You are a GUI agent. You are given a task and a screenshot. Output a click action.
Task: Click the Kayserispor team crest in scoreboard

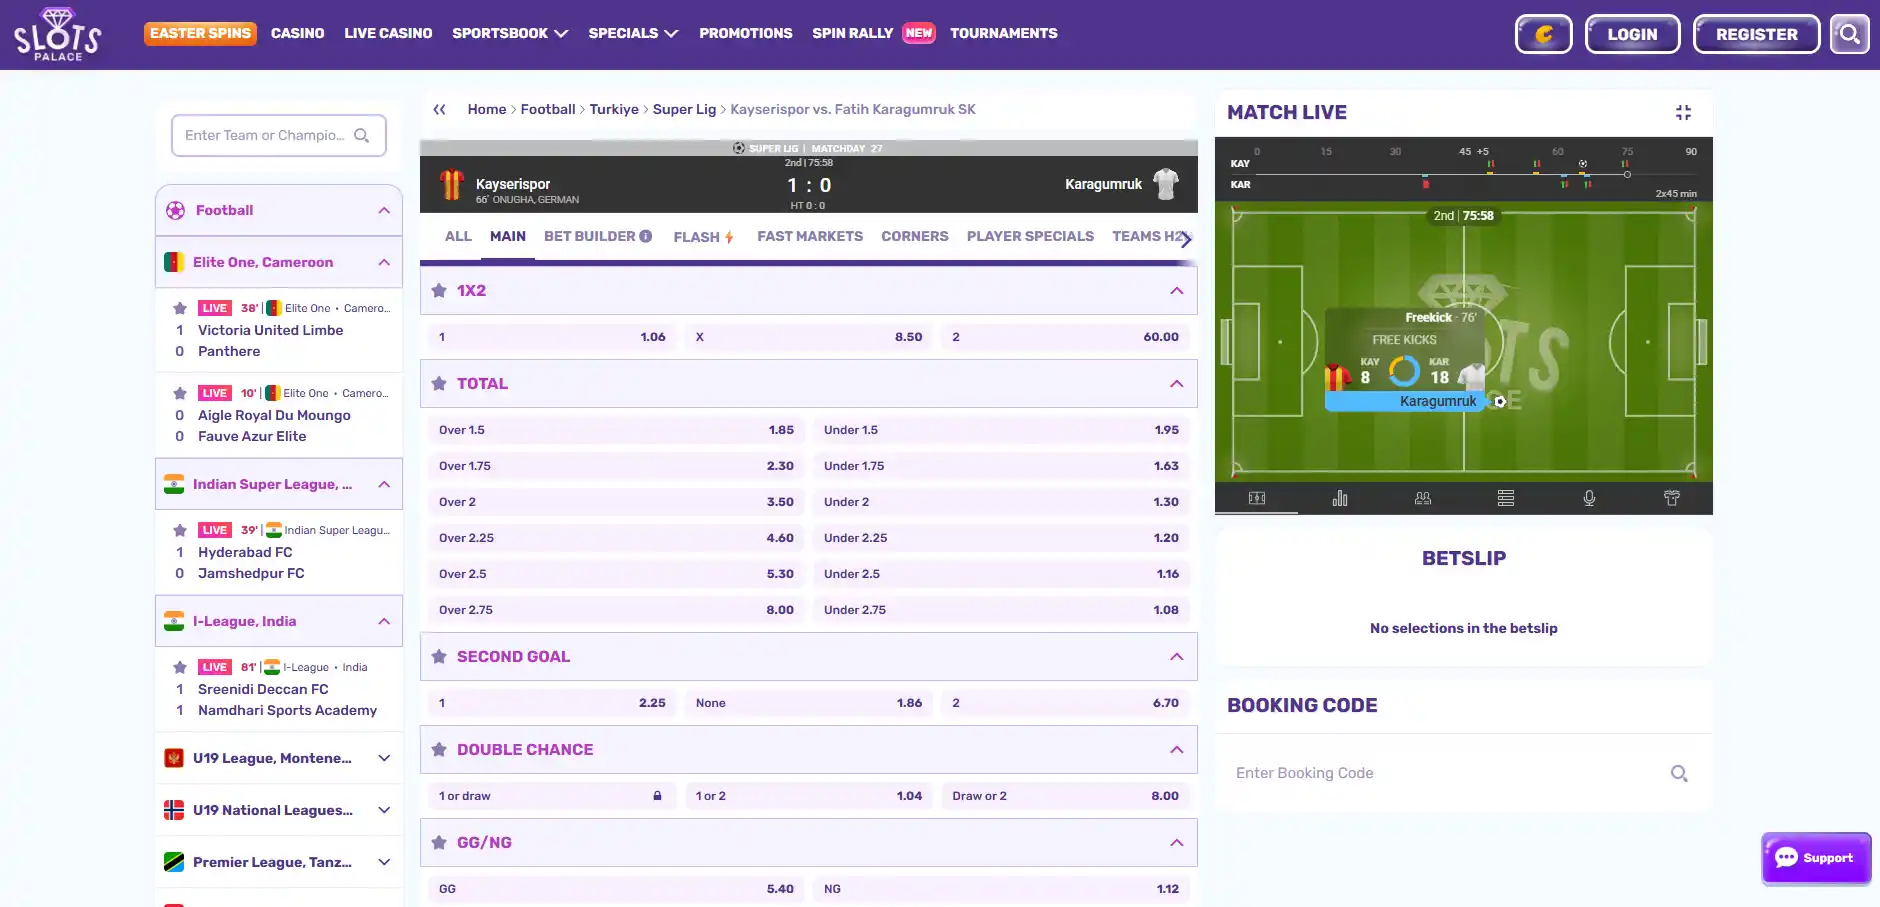pos(452,184)
